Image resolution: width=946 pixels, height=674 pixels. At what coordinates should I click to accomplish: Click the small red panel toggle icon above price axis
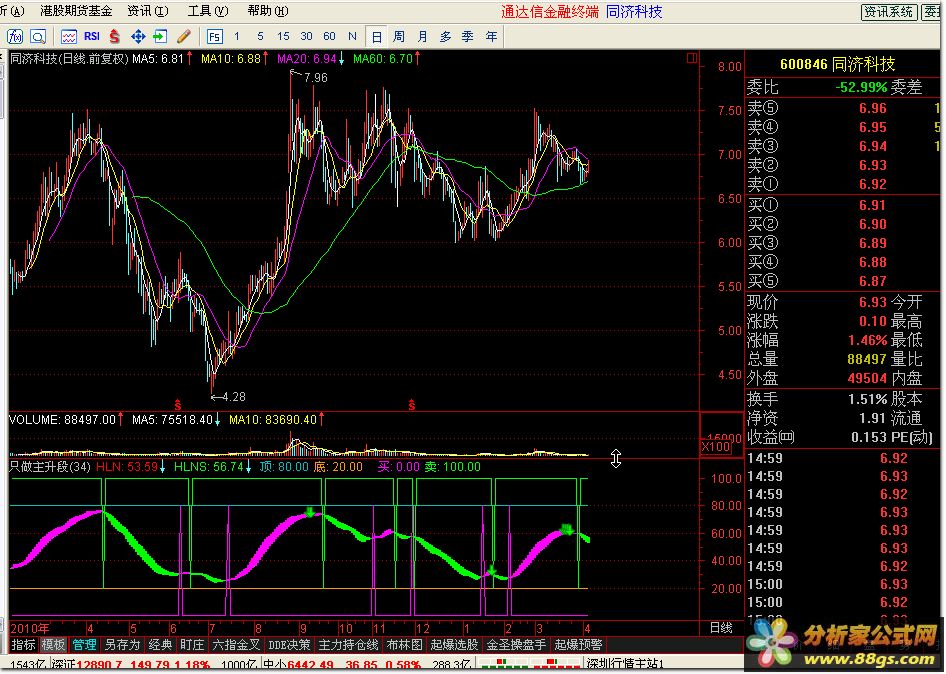692,58
